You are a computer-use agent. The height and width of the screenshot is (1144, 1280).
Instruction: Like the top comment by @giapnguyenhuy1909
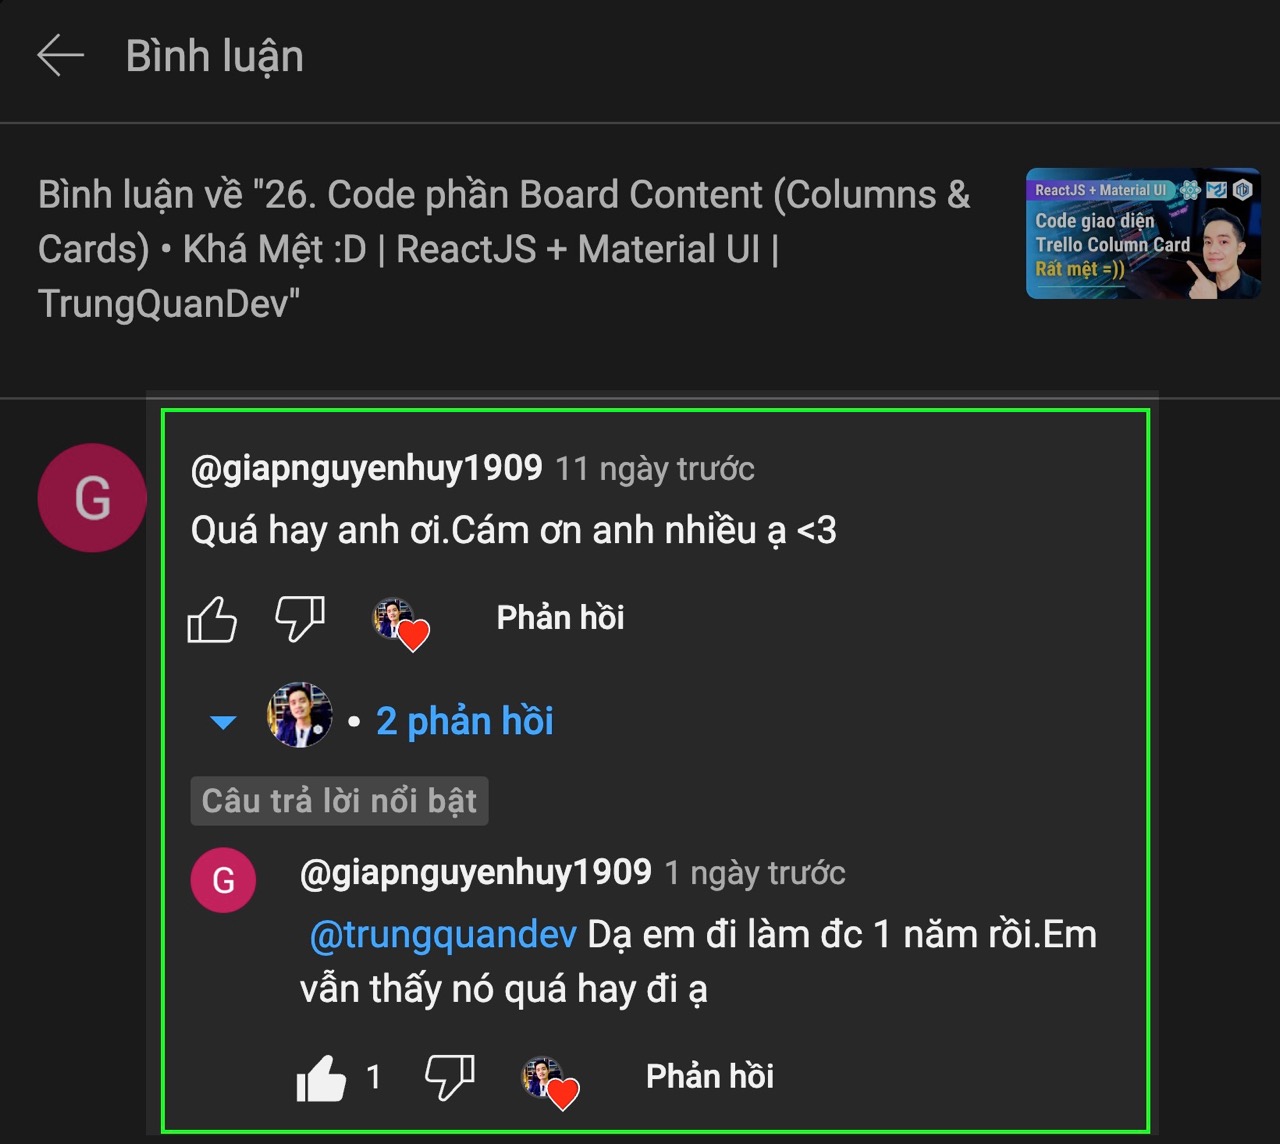click(212, 619)
